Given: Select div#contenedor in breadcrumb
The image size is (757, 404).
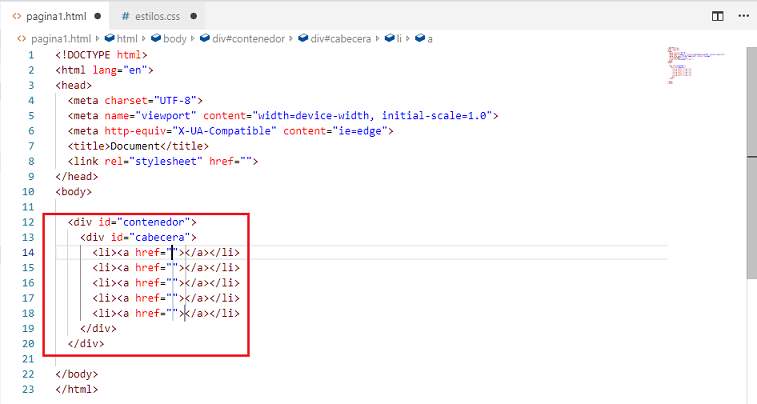Looking at the screenshot, I should (243, 39).
